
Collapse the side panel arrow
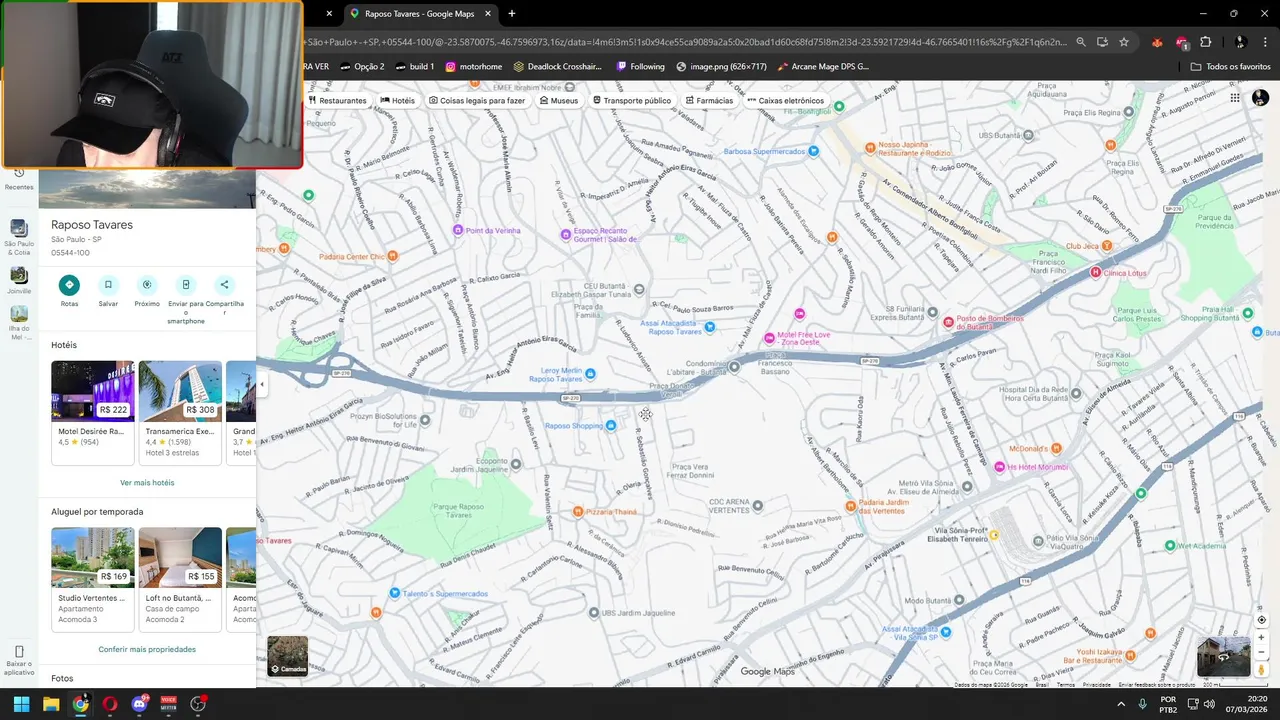point(262,384)
